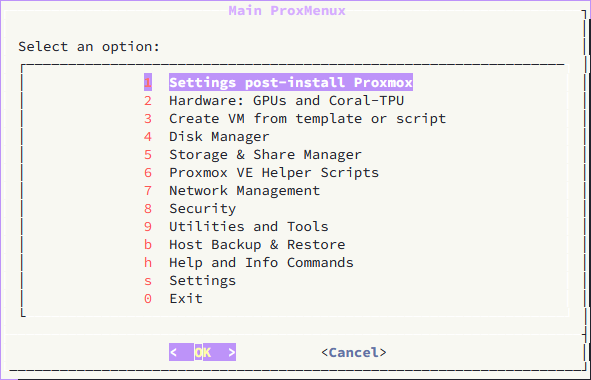Click the Cancel button
591x380 pixels.
point(354,352)
